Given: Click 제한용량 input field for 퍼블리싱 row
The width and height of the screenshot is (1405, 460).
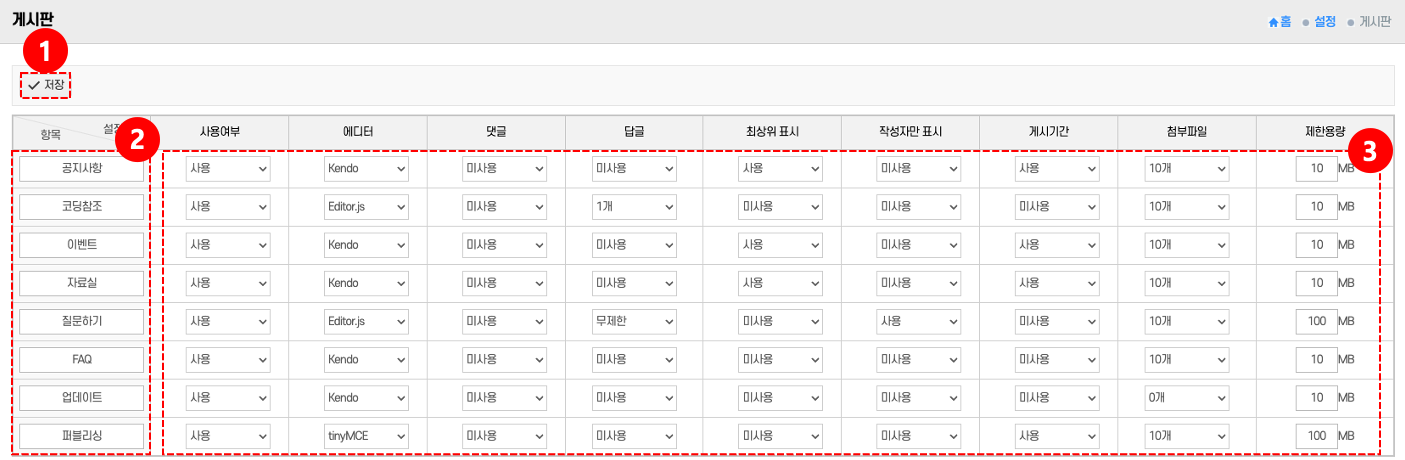Looking at the screenshot, I should (x=1314, y=436).
